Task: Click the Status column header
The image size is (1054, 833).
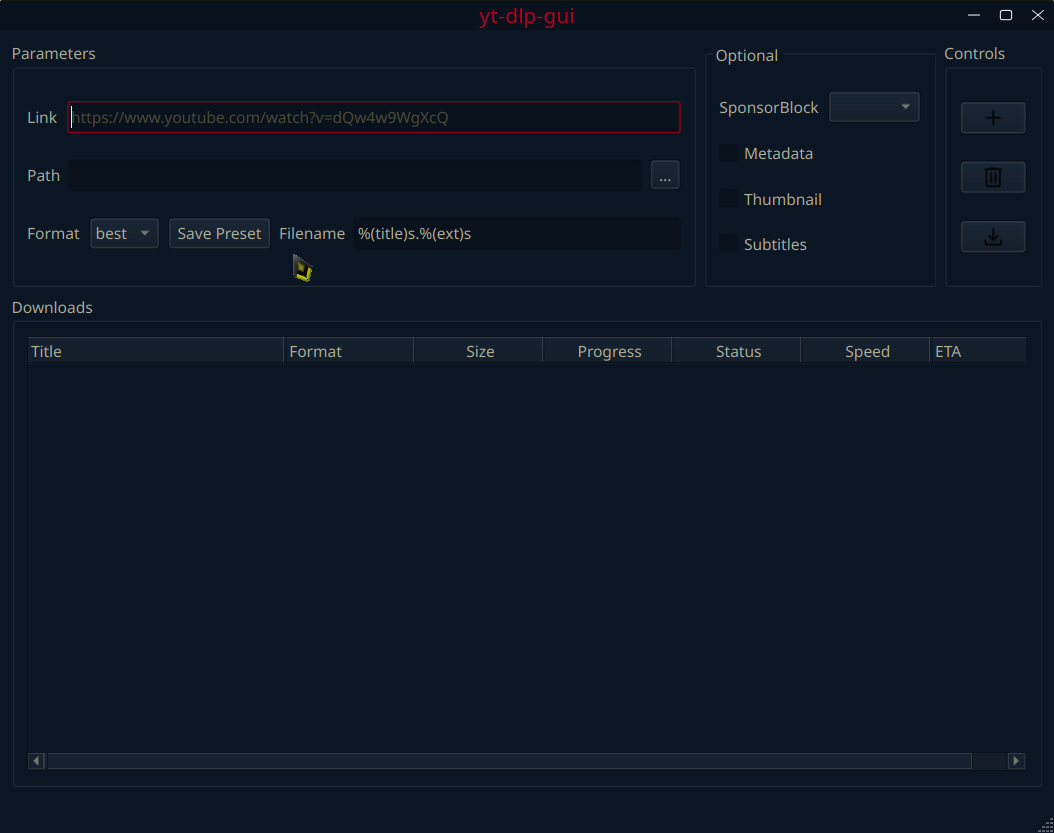Action: (x=737, y=351)
